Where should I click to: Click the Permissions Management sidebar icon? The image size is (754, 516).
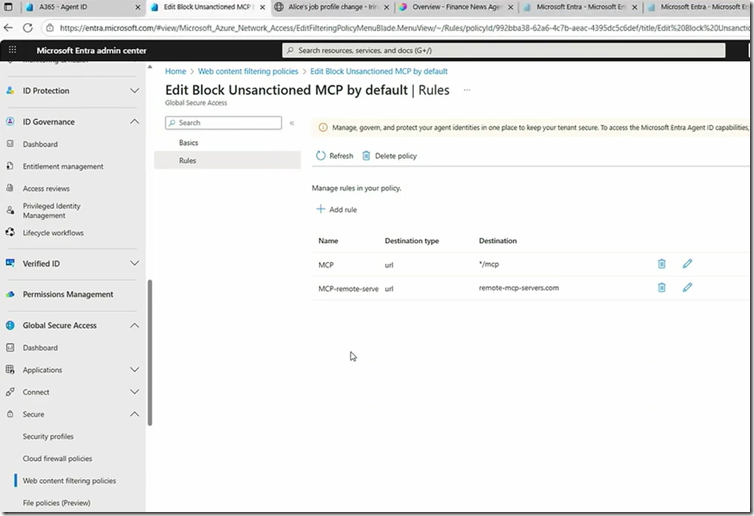(x=10, y=294)
